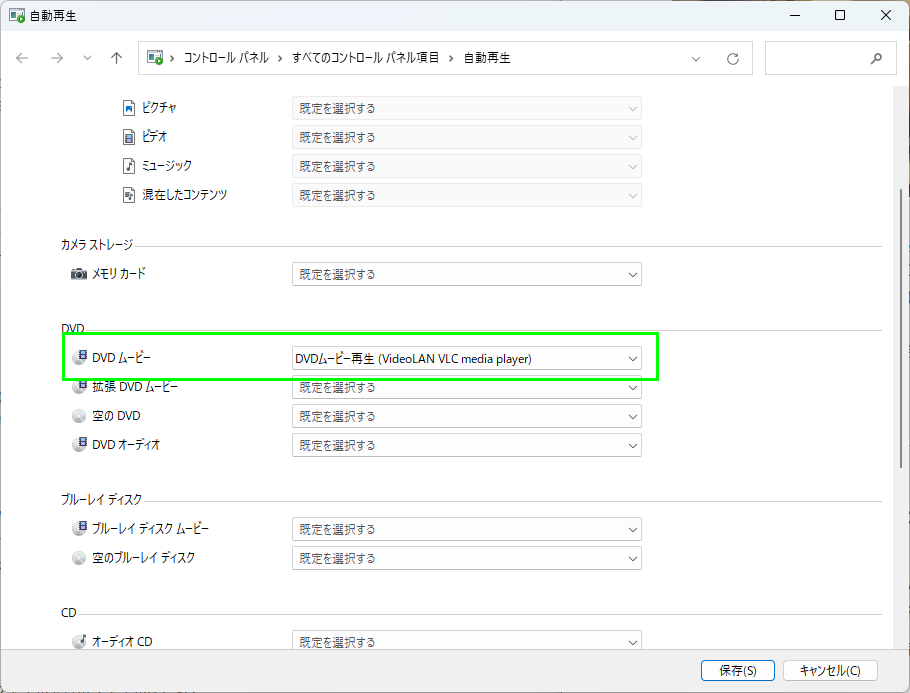Click the AutoPlay icon in address bar
Screen dimensions: 910x693
tap(155, 57)
